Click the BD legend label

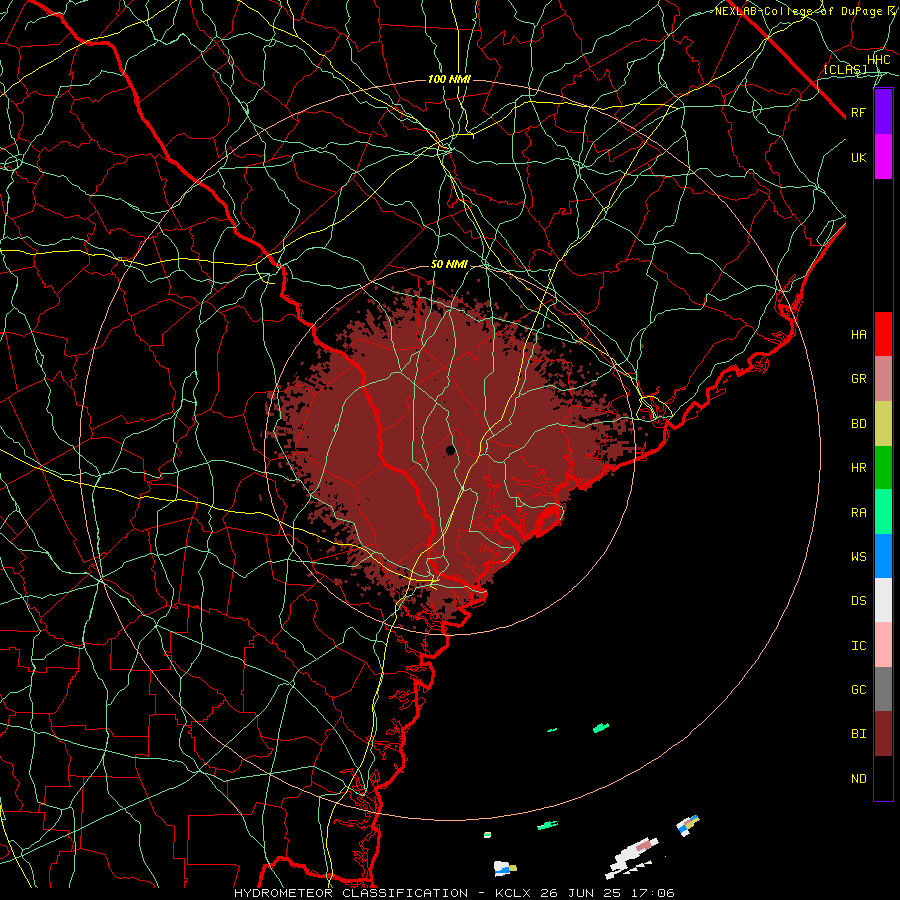pyautogui.click(x=858, y=423)
